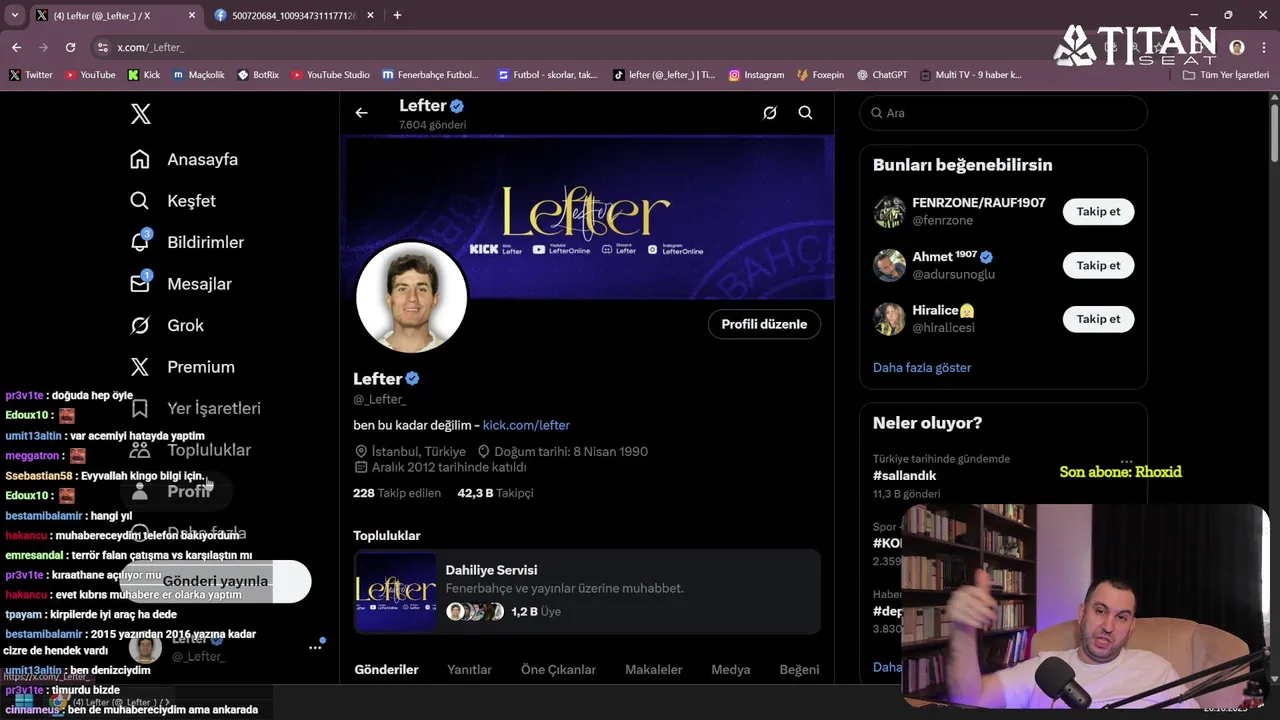Open the Maçkolik bookmark
Screen dimensions: 1280x720
(199, 75)
